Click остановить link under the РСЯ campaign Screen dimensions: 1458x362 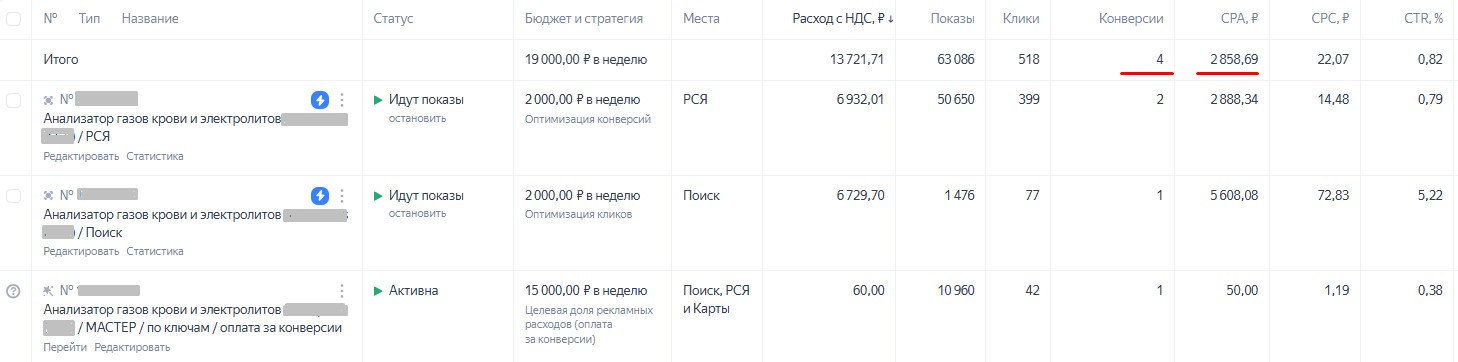(x=417, y=118)
